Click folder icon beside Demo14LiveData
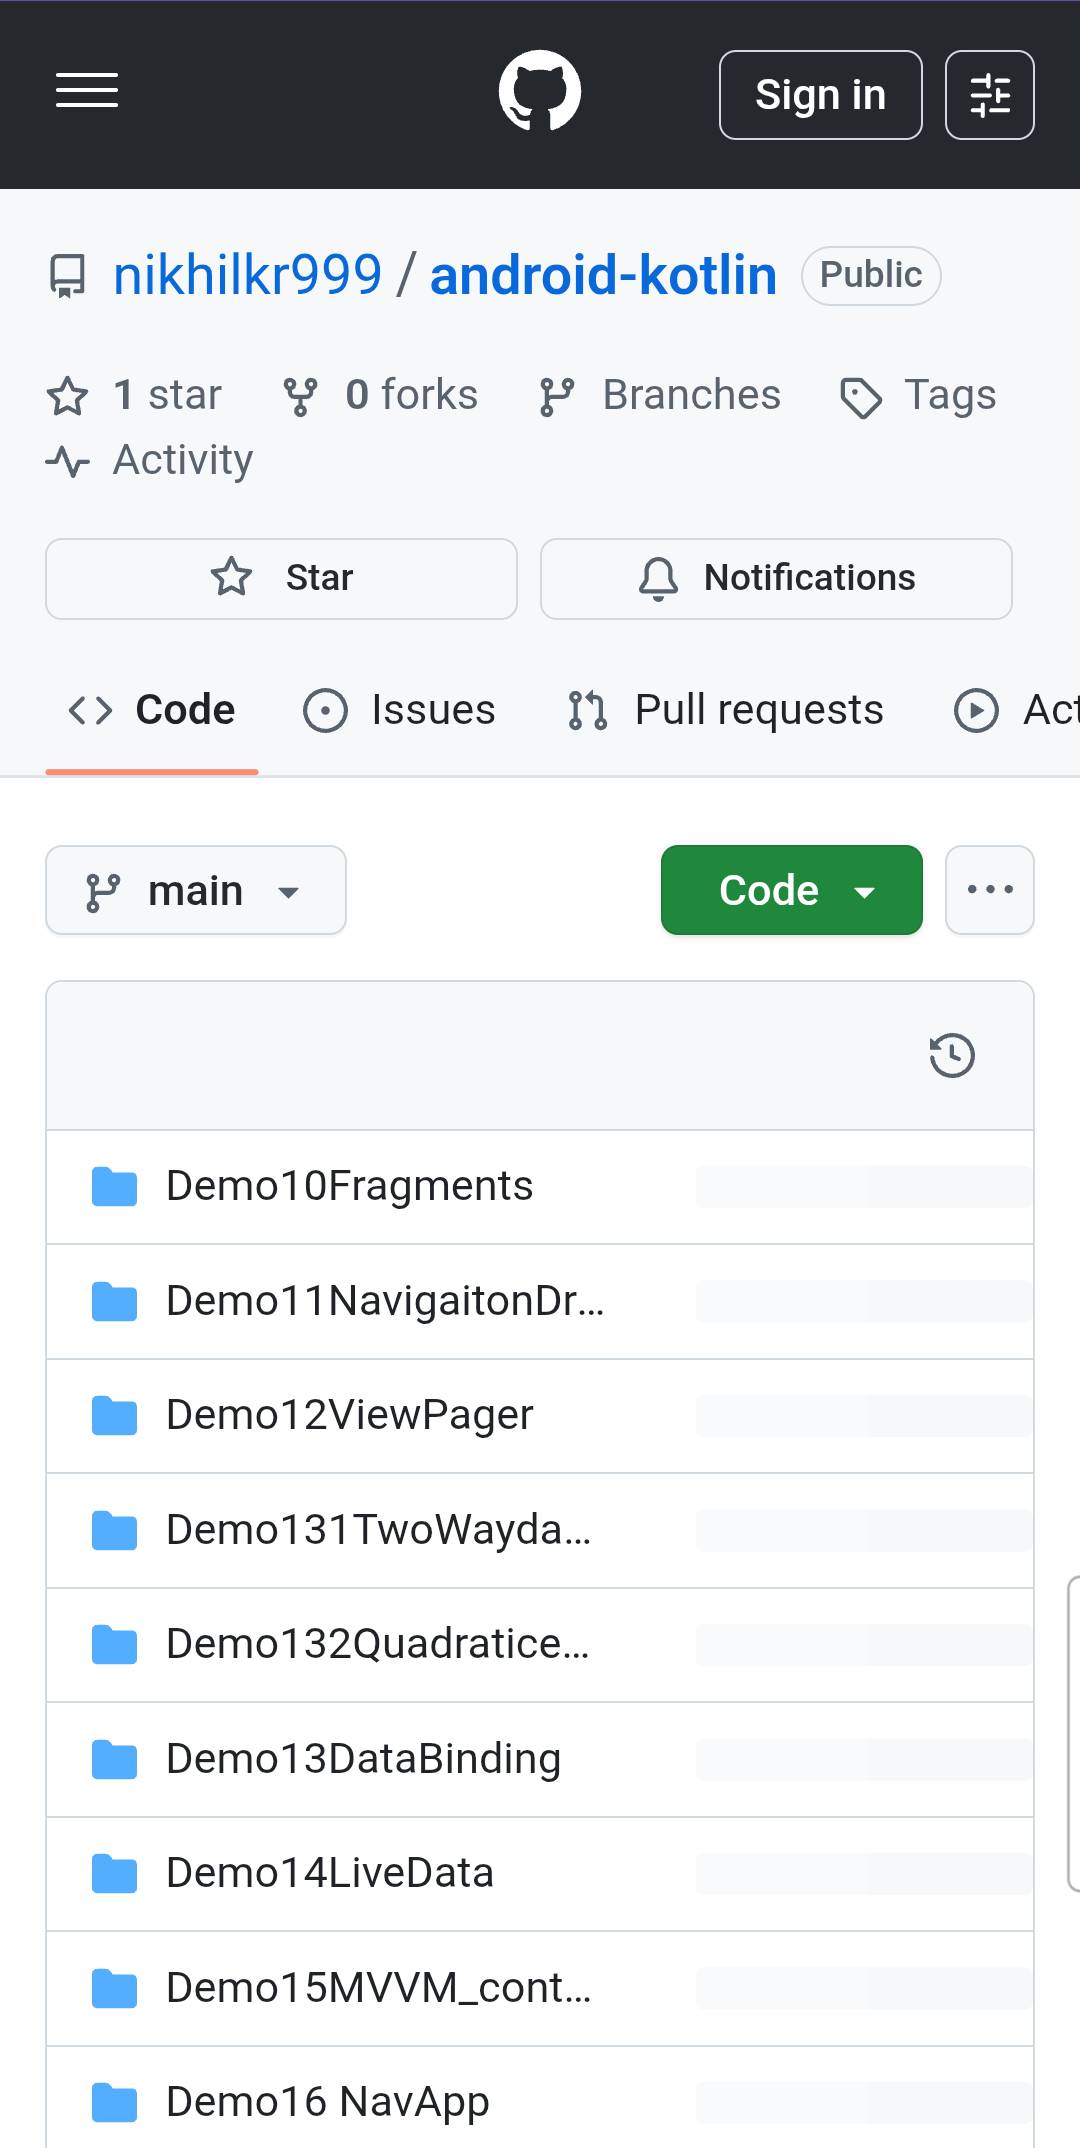This screenshot has width=1080, height=2148. tap(114, 1874)
